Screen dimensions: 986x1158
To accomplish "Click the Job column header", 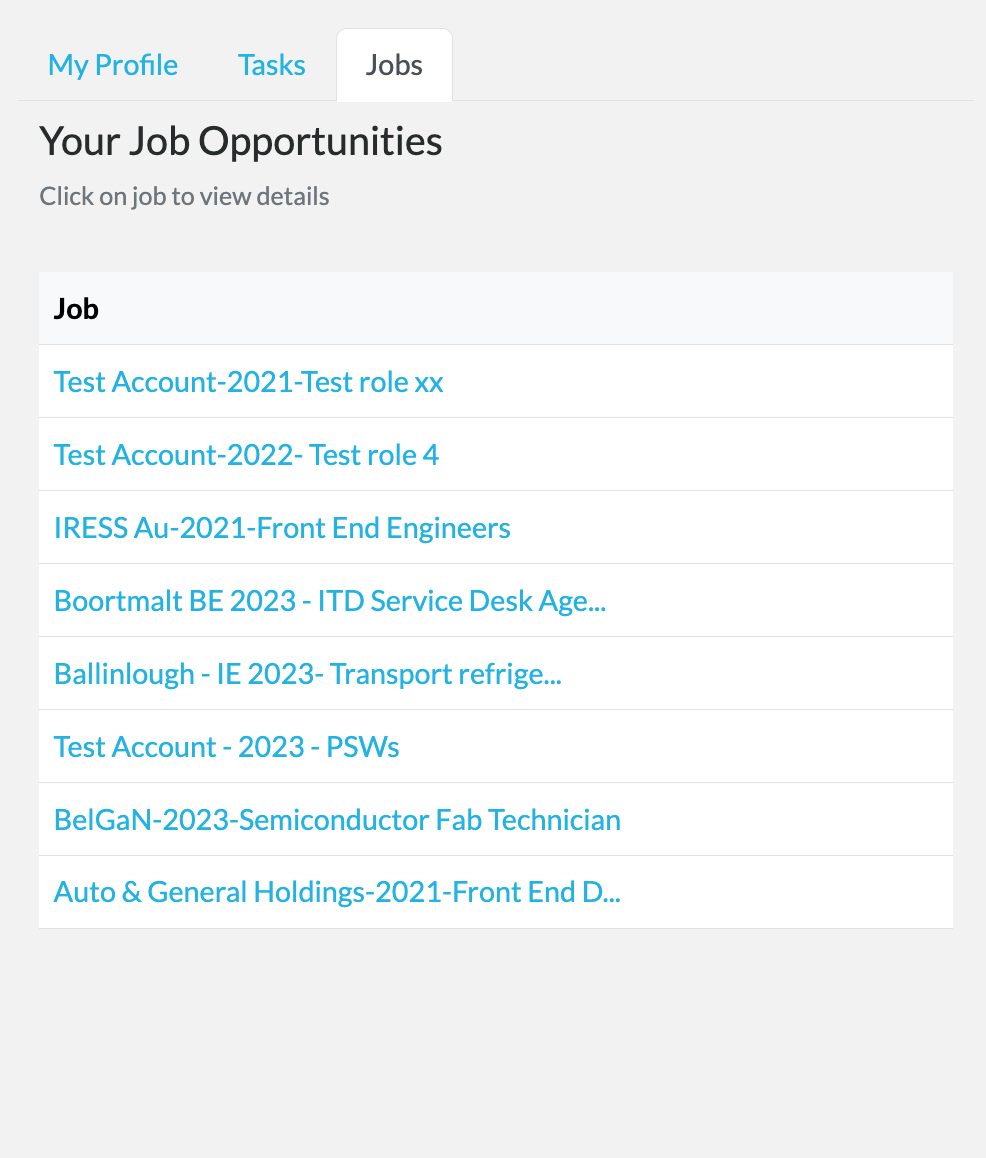I will pyautogui.click(x=75, y=308).
